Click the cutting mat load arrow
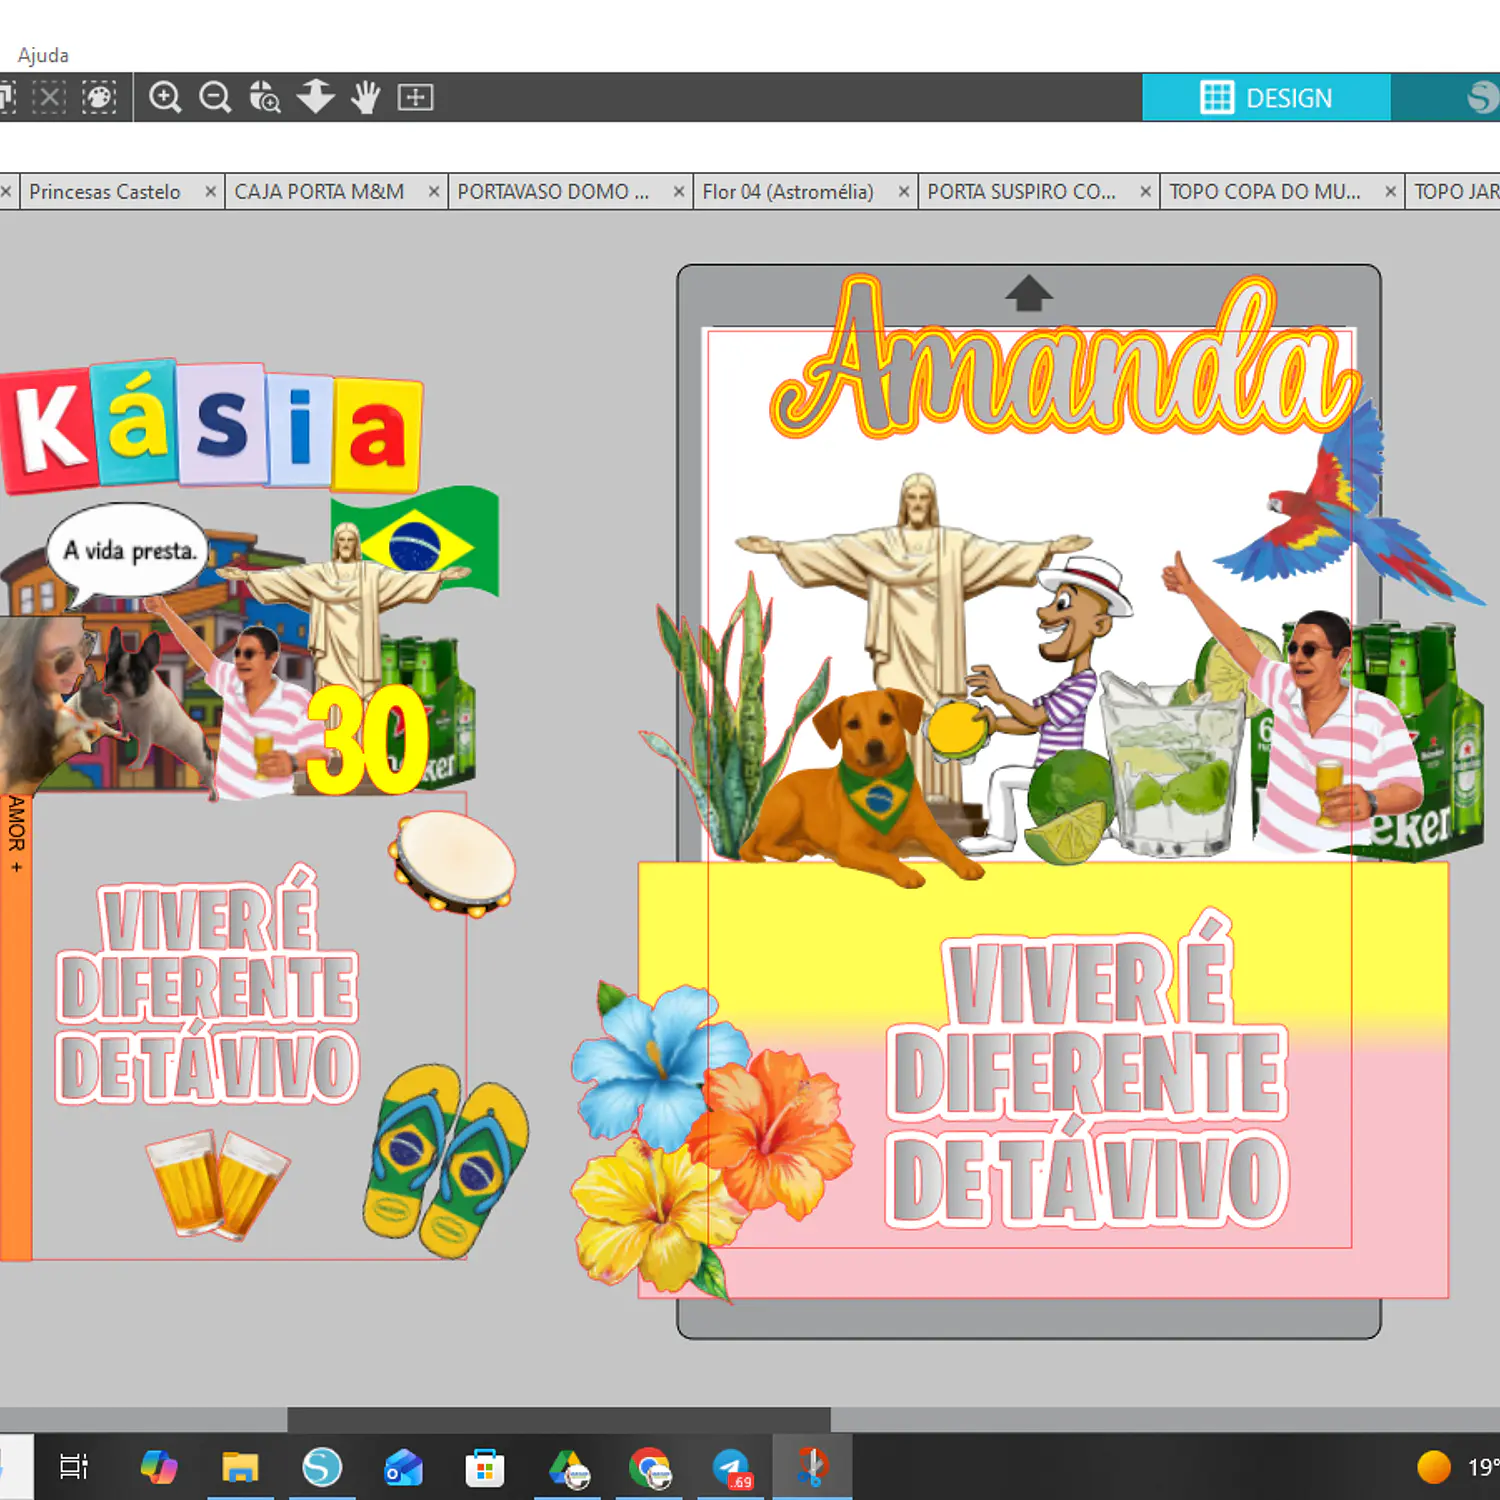This screenshot has width=1500, height=1500. [x=1029, y=294]
